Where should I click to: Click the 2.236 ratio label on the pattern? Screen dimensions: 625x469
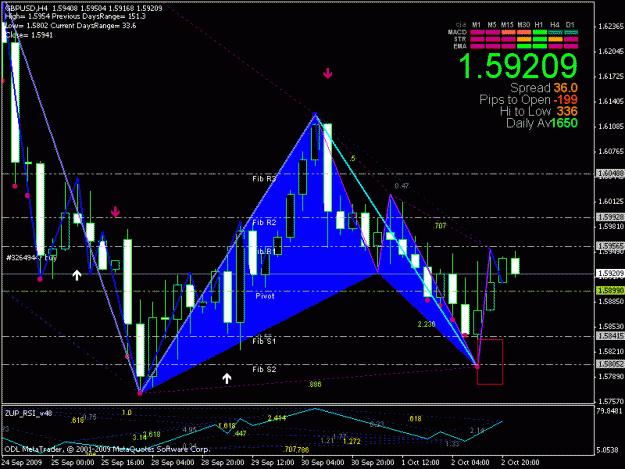pos(426,324)
